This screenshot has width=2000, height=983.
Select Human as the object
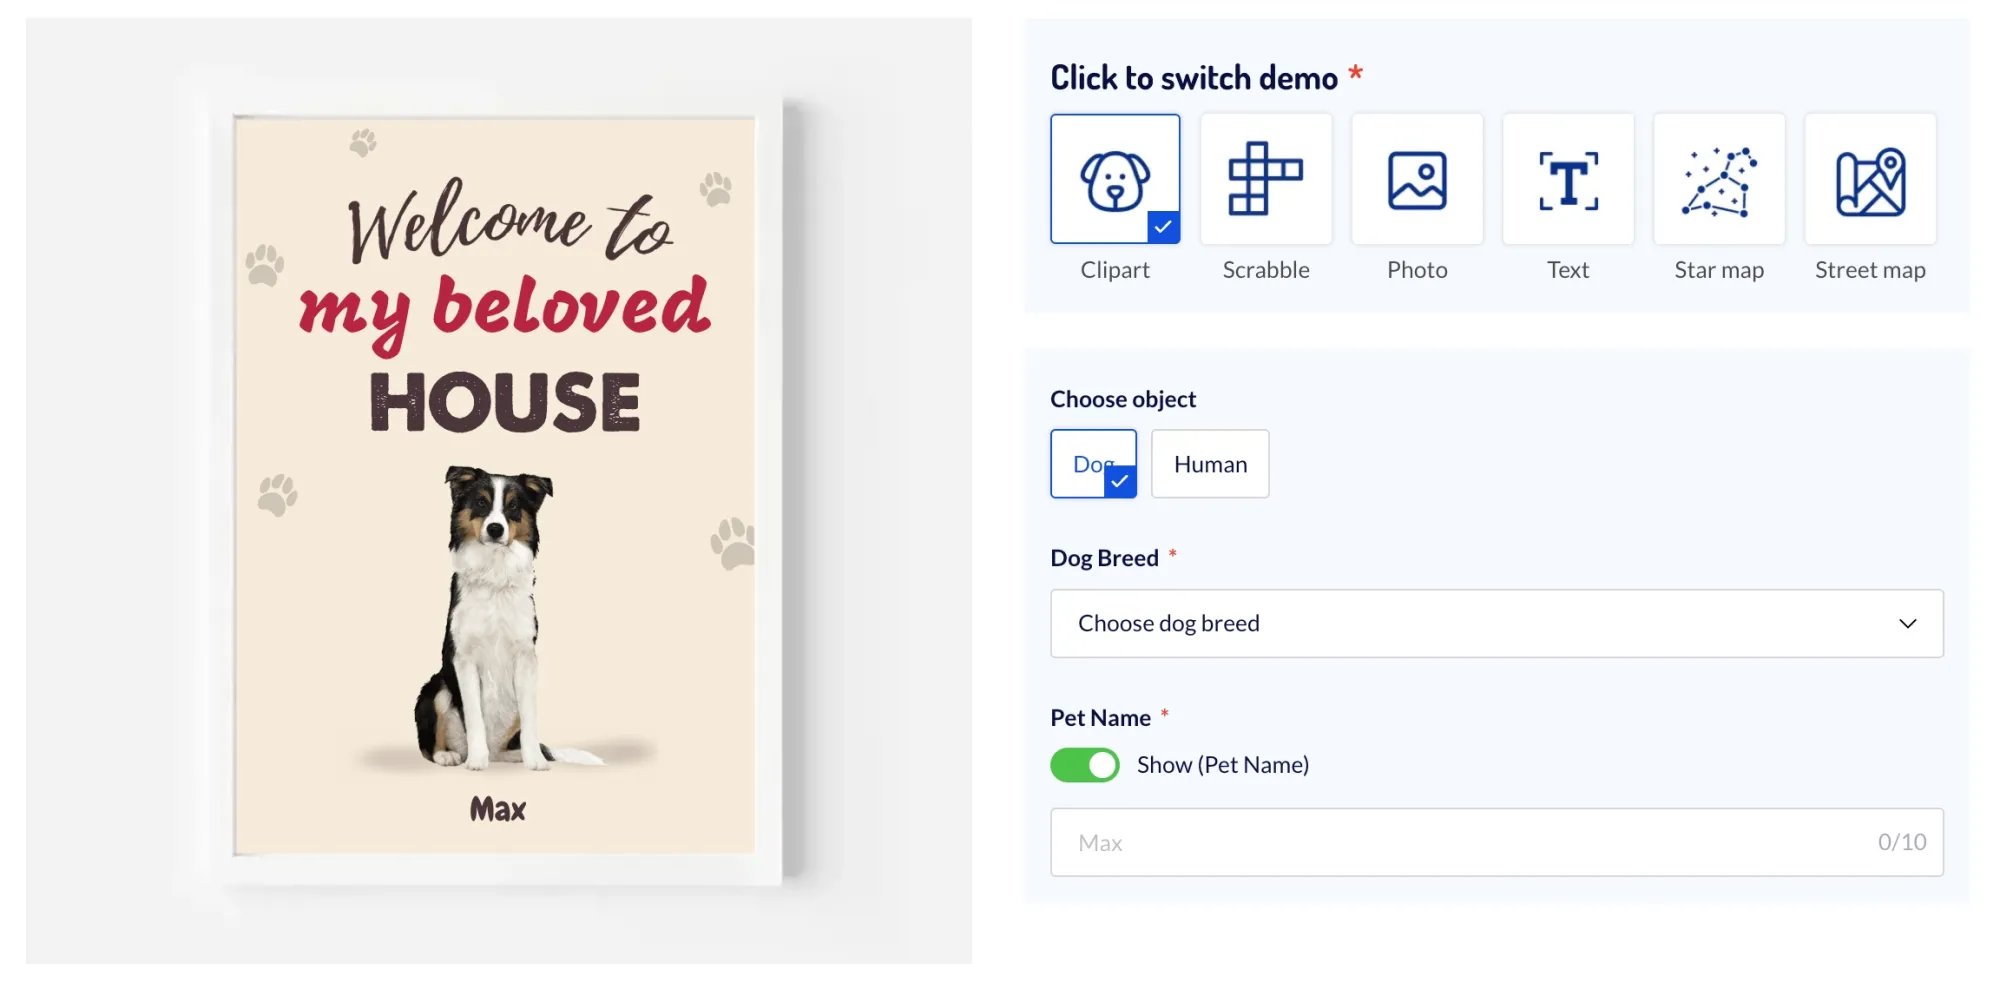(x=1209, y=464)
